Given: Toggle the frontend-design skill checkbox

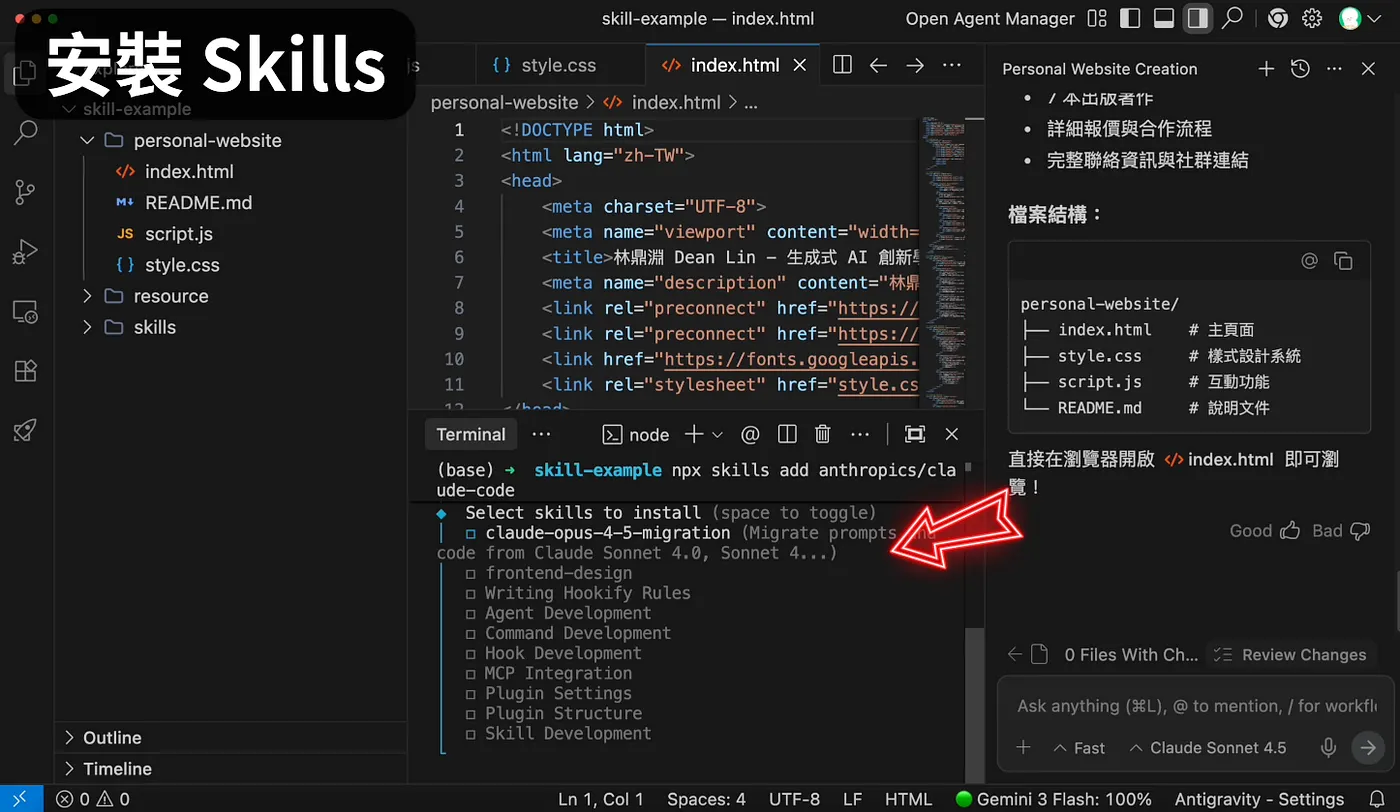Looking at the screenshot, I should 471,574.
